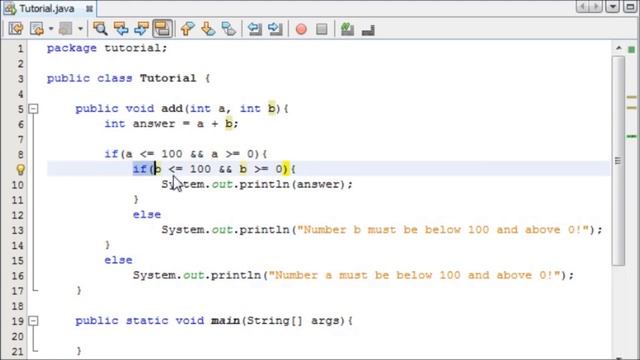Click the green mark in the error stripe

point(631,136)
